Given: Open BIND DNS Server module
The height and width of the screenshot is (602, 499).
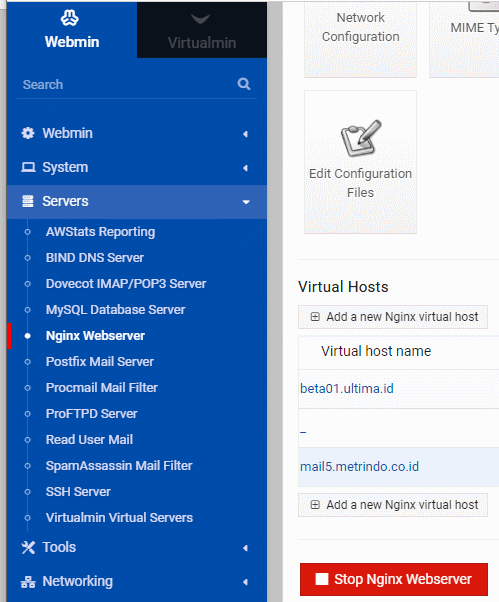Looking at the screenshot, I should (94, 258).
